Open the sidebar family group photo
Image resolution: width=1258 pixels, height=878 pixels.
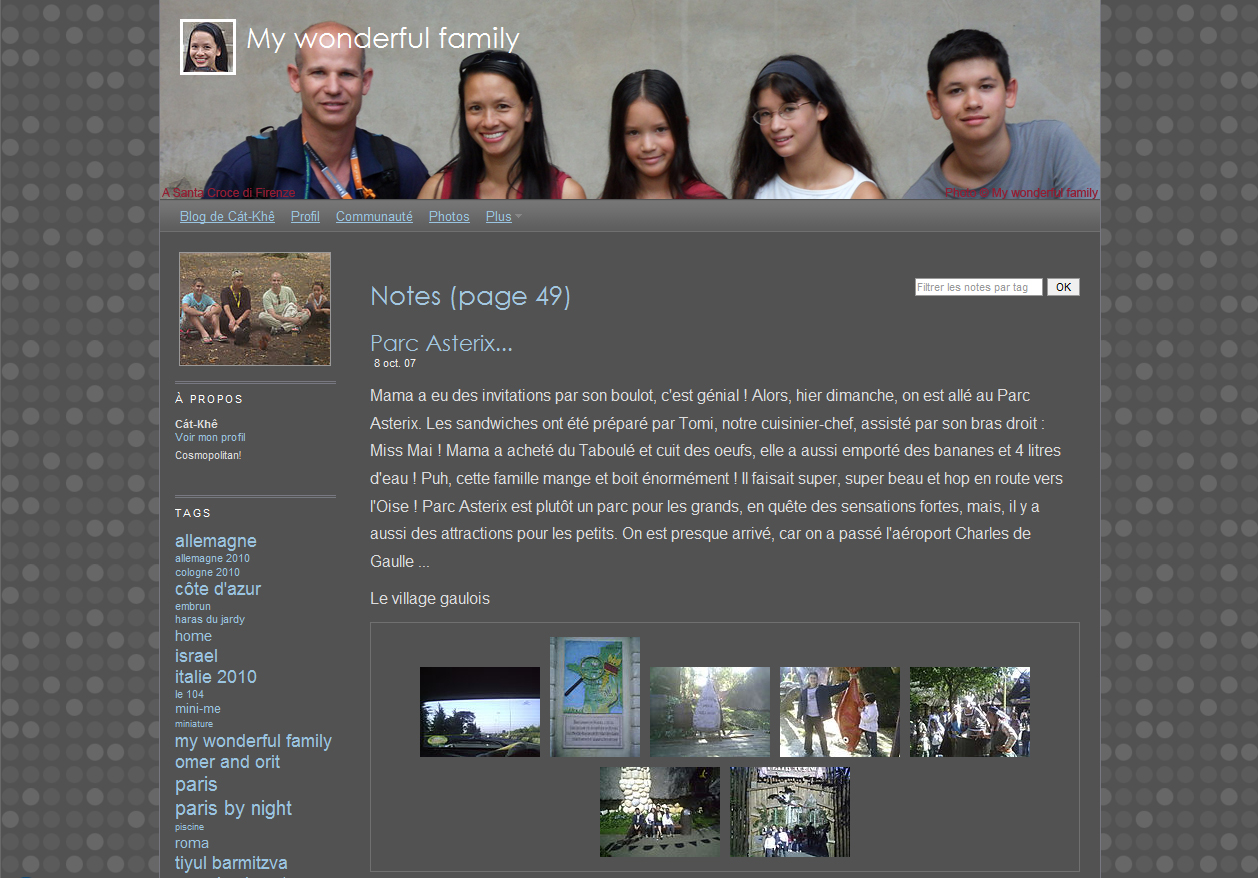[x=255, y=309]
